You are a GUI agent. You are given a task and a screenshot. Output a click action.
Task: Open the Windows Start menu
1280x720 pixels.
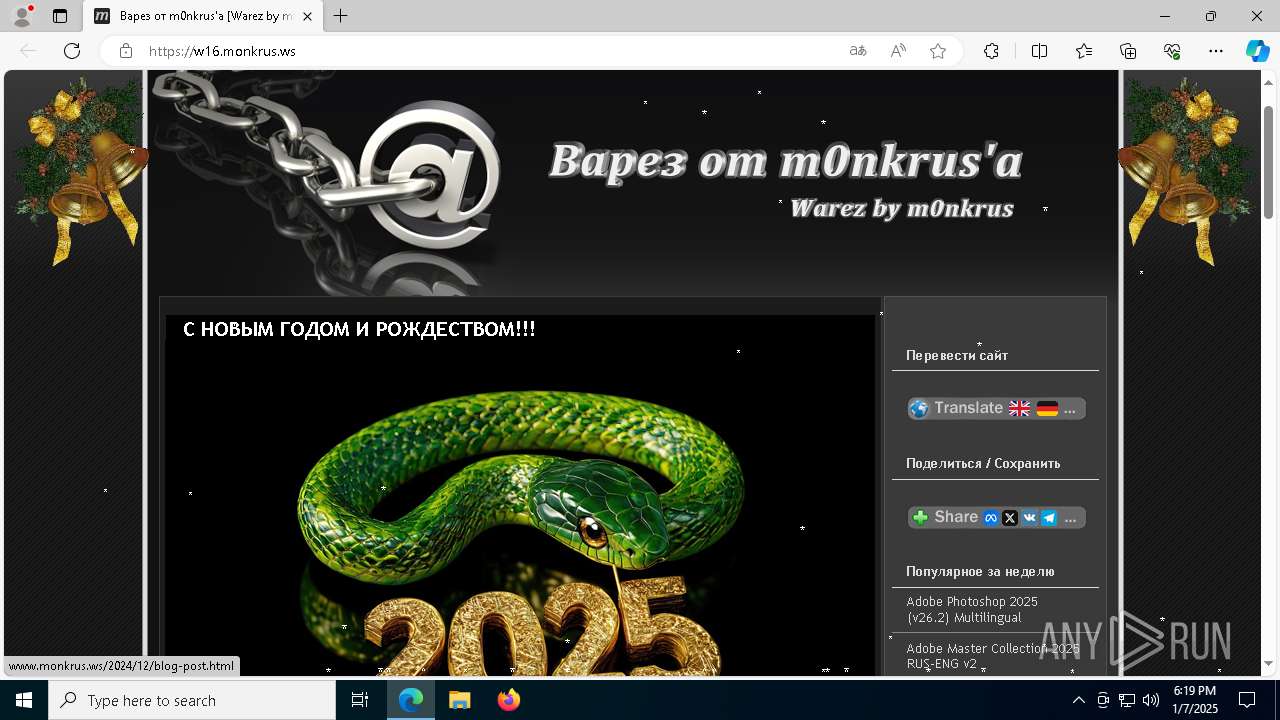tap(24, 700)
